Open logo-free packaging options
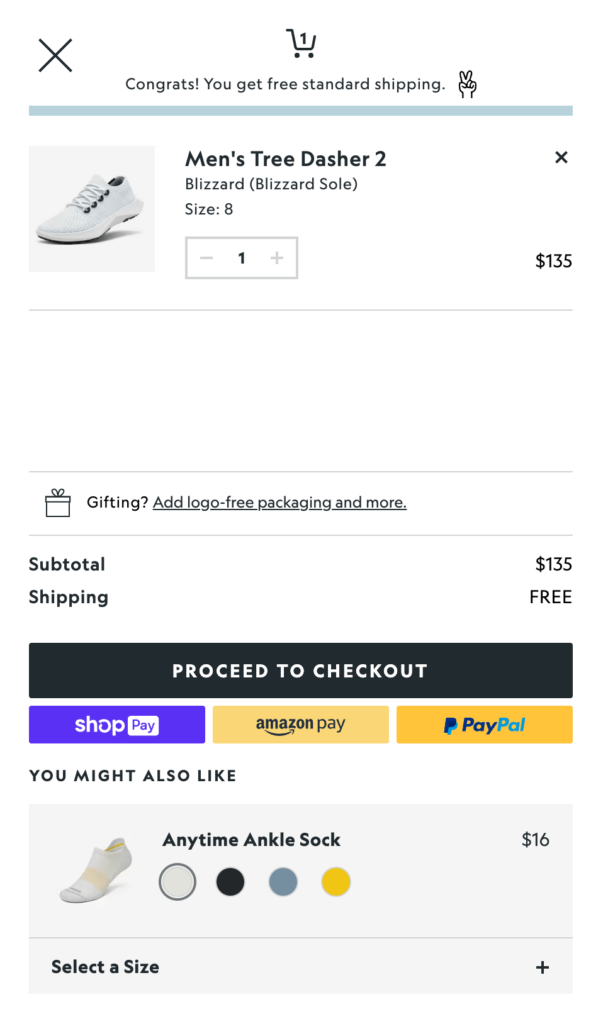The width and height of the screenshot is (603, 1024). [279, 502]
